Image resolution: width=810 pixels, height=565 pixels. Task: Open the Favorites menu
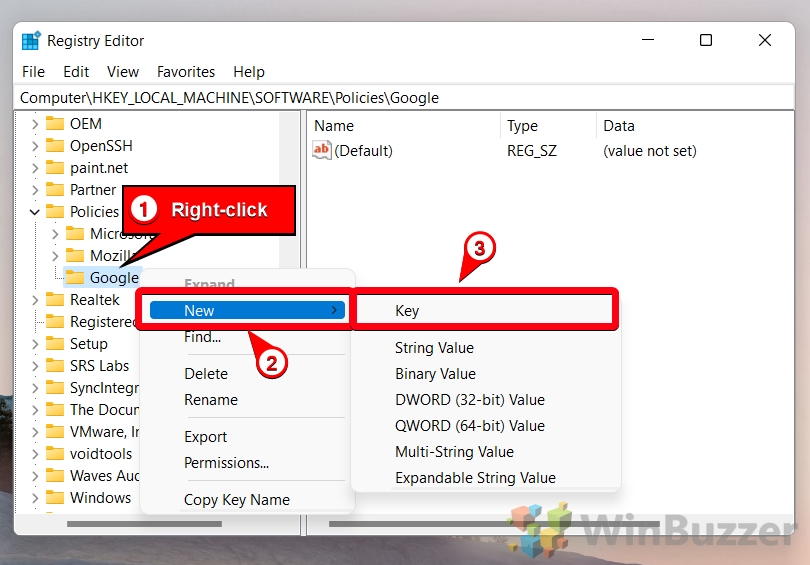185,71
